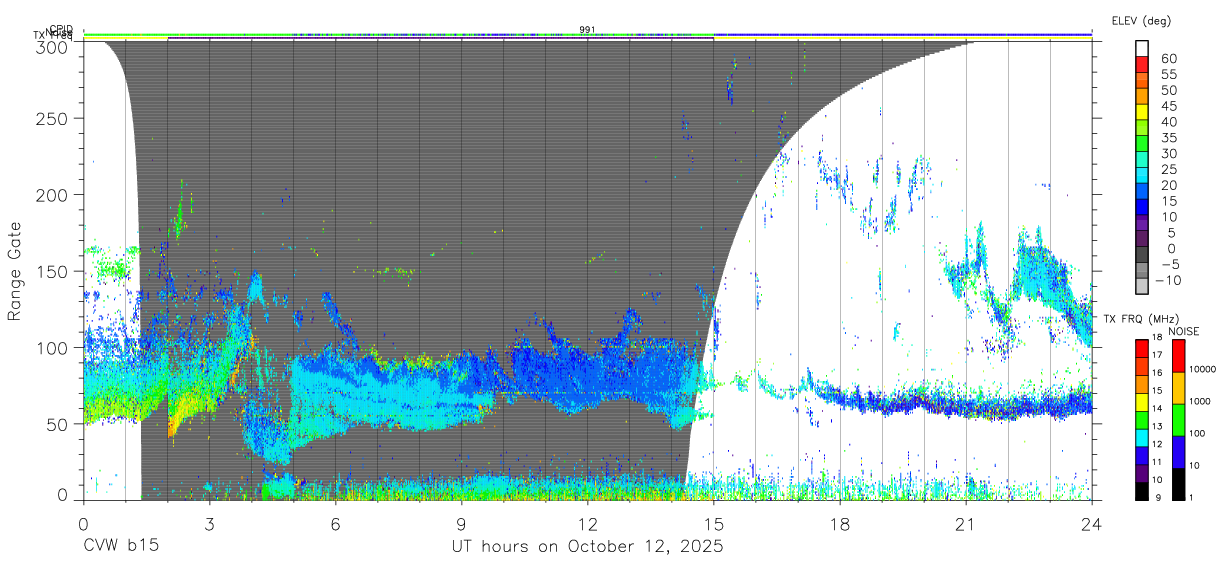The height and width of the screenshot is (567, 1228).
Task: Select the orange segment of the NOISE color bar
Action: pos(1178,388)
